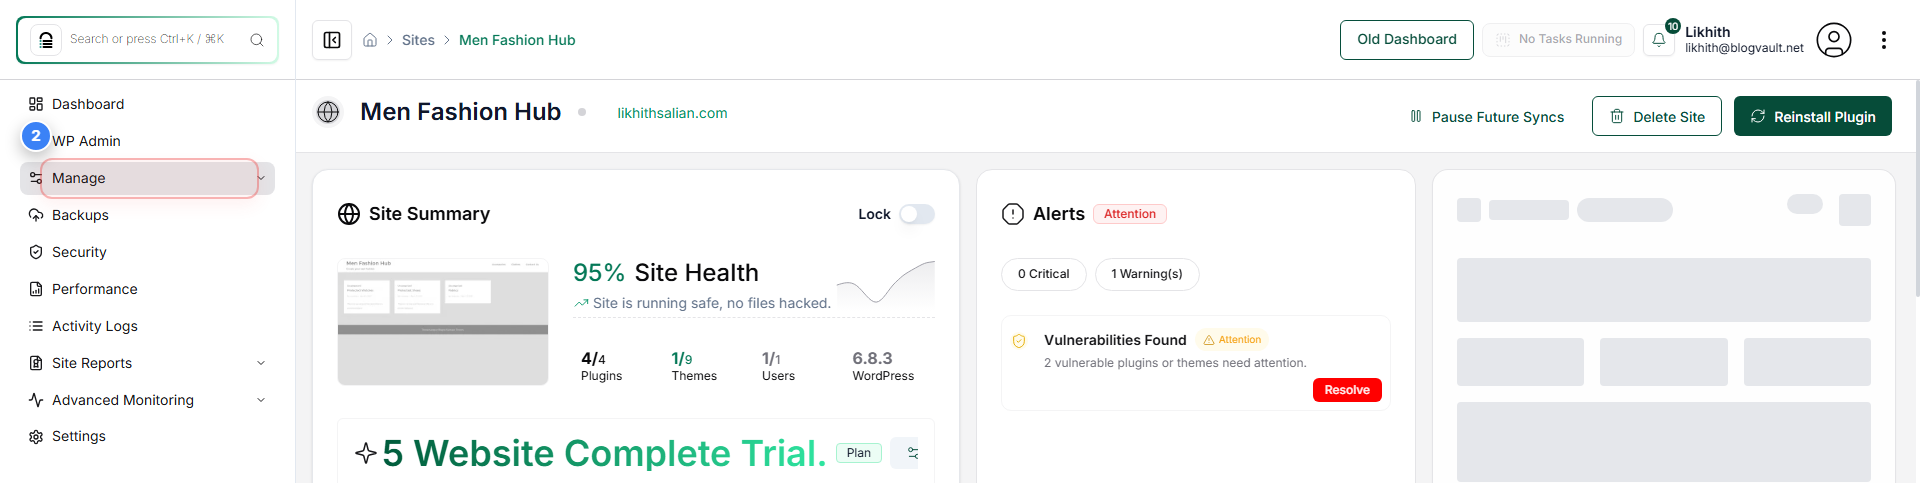
Task: Click No Tasks Running indicator
Action: tap(1558, 40)
